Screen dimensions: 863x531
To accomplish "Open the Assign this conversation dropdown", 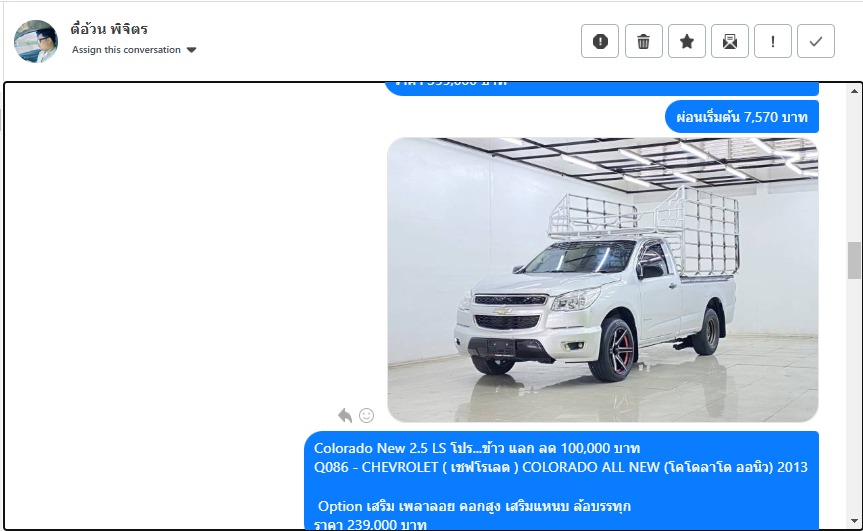I will click(x=134, y=50).
